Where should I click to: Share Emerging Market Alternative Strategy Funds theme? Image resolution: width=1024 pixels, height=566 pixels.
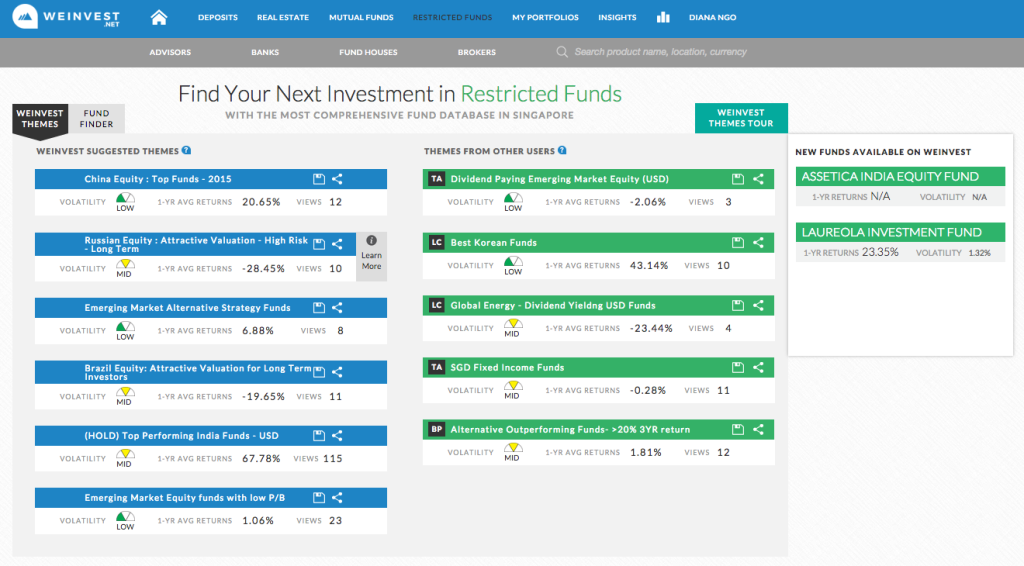point(337,307)
